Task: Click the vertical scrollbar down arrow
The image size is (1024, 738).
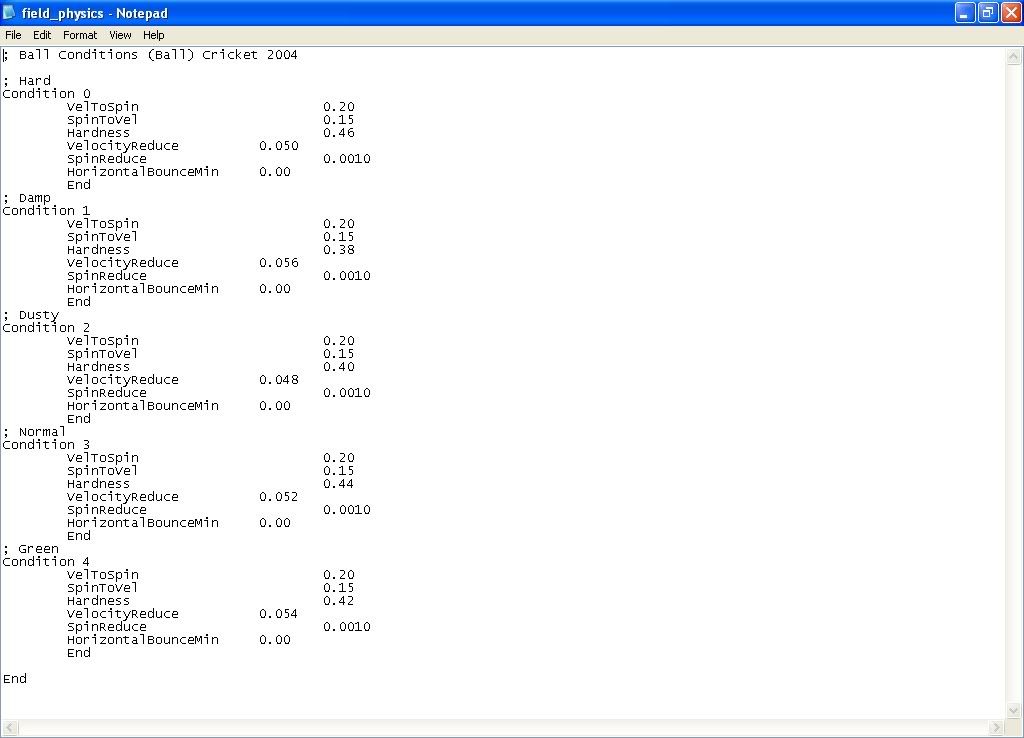Action: 1014,710
